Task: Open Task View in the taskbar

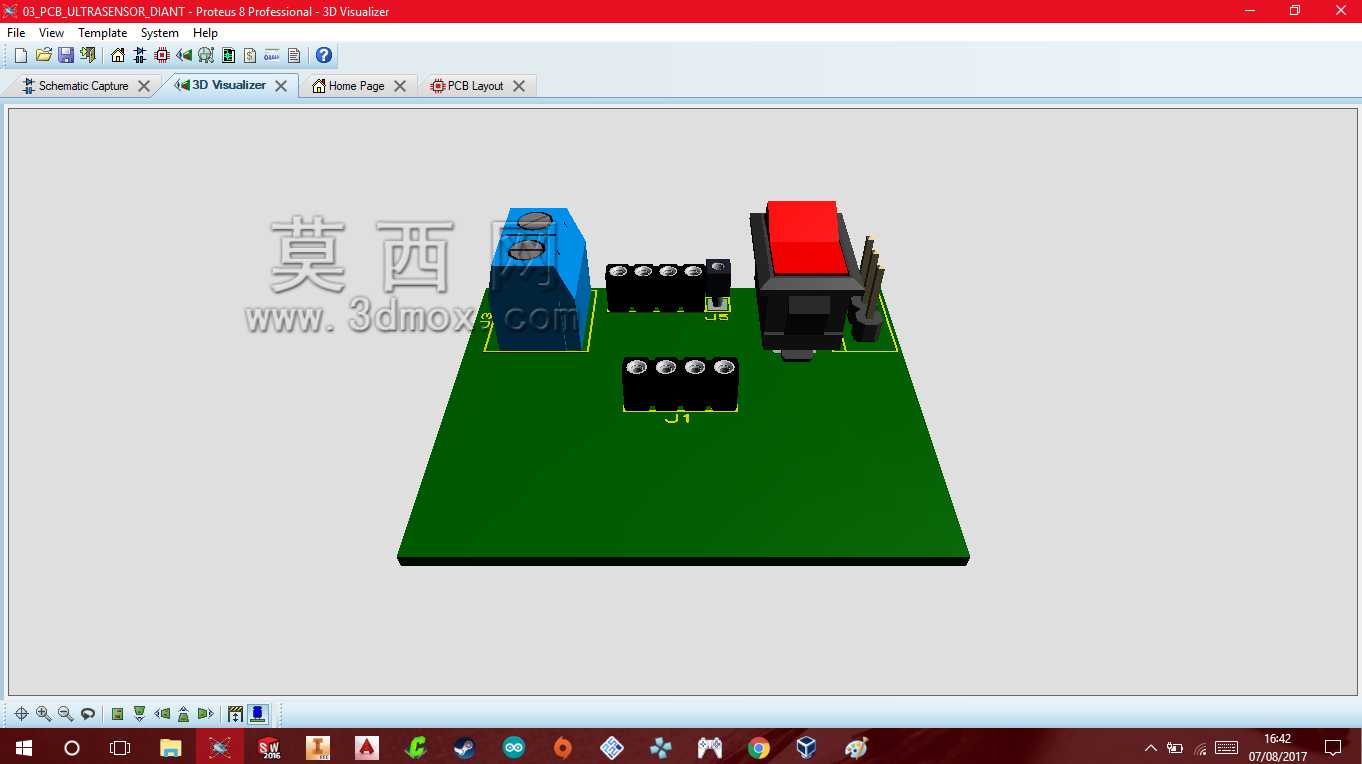Action: (120, 747)
